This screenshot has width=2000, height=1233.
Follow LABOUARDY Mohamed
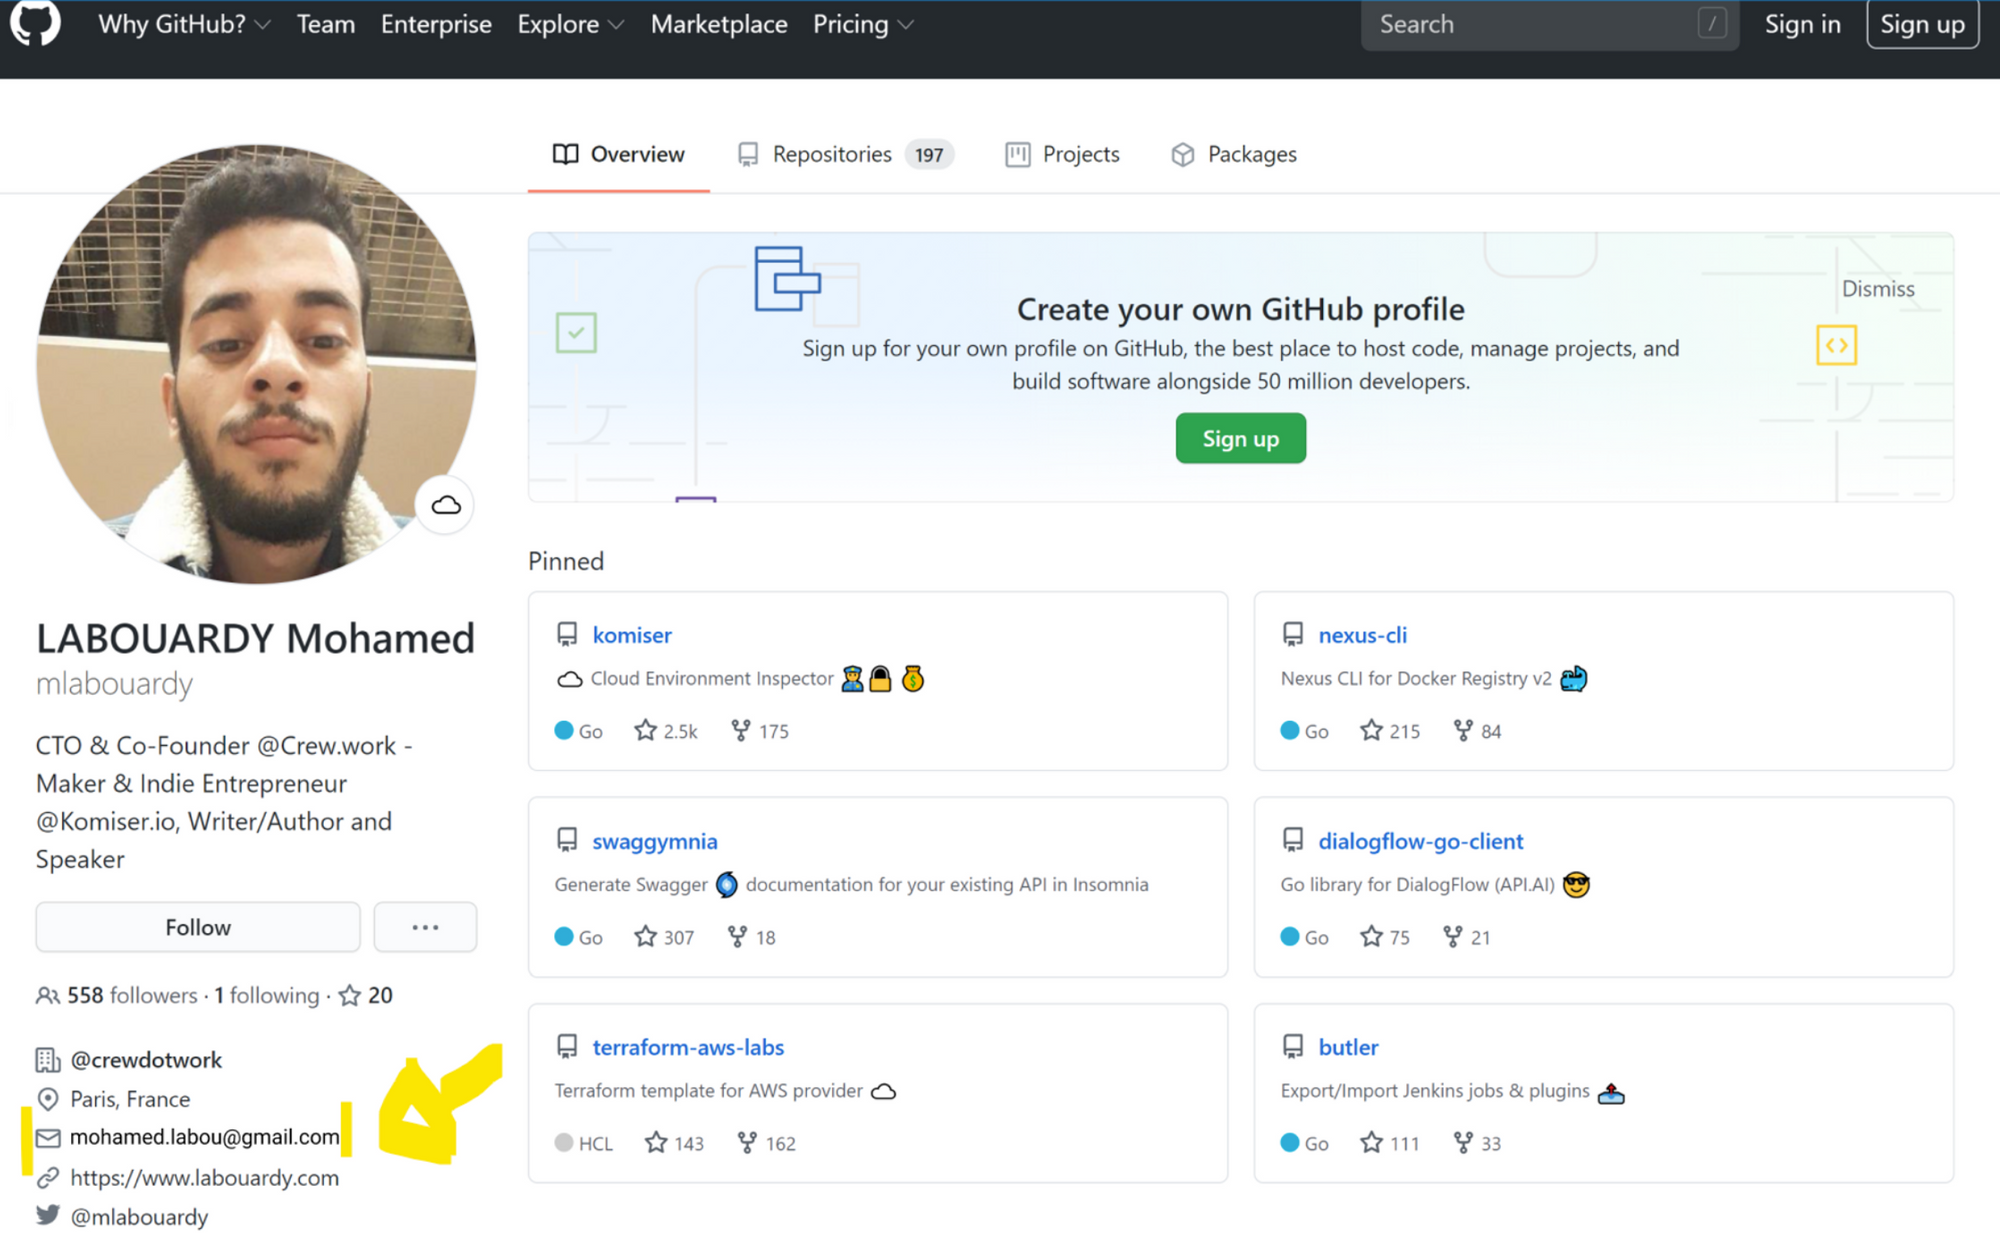click(198, 927)
